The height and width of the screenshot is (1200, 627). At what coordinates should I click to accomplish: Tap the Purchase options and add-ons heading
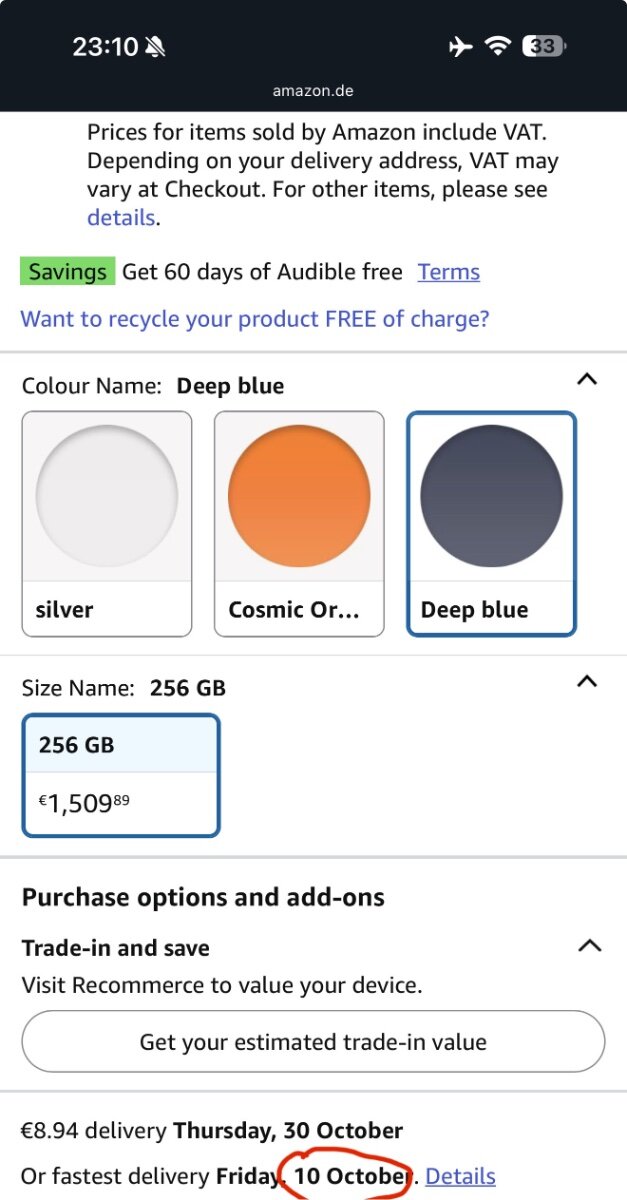point(203,897)
